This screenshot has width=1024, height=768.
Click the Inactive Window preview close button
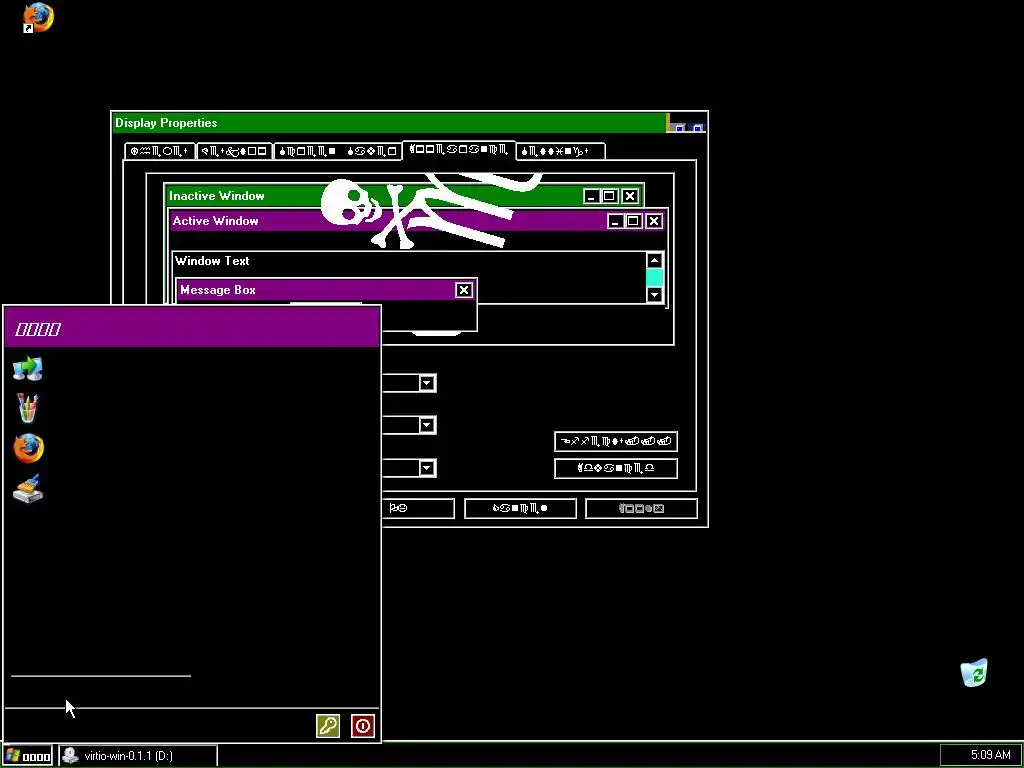click(630, 196)
